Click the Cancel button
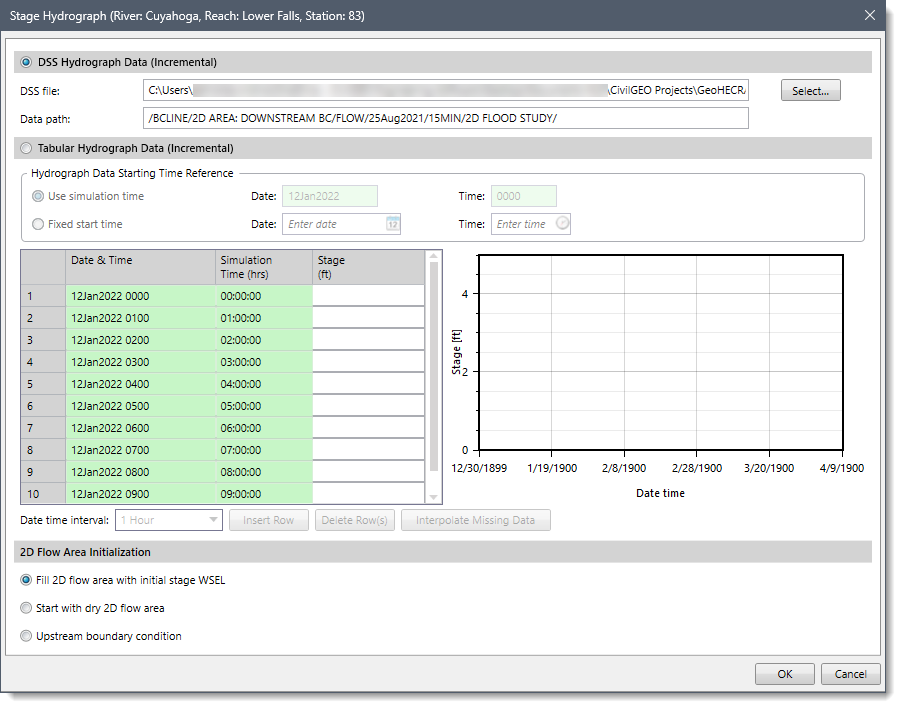Screen dimensions: 901x708 click(850, 674)
